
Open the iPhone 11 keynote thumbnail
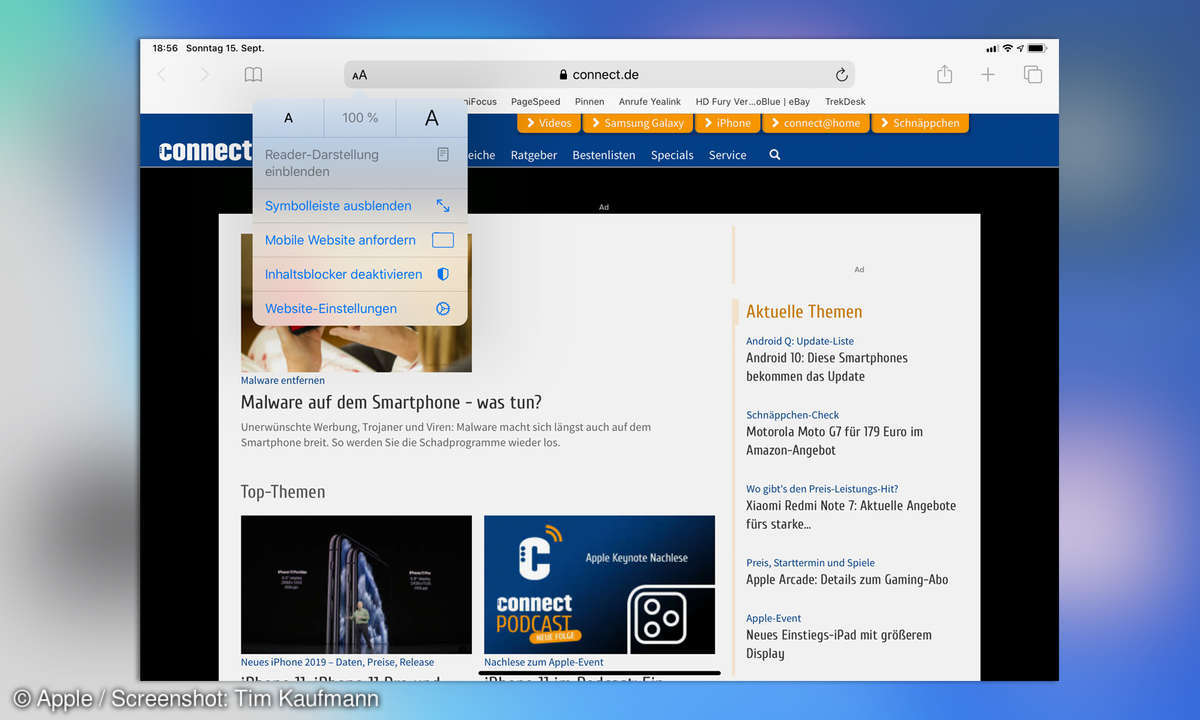click(x=356, y=584)
